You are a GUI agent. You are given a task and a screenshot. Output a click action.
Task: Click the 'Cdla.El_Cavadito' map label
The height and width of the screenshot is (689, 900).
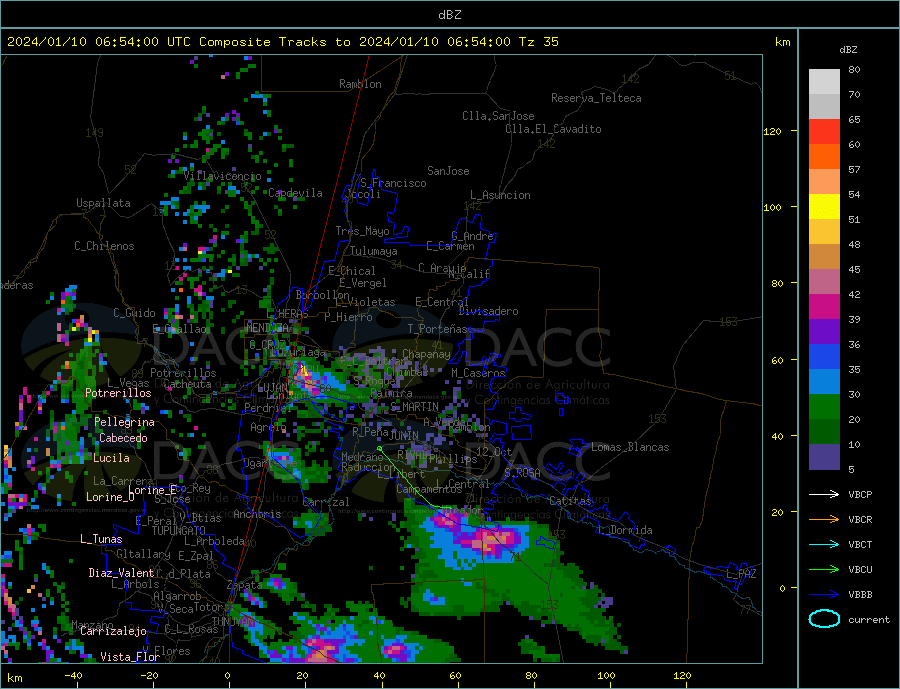(x=553, y=129)
